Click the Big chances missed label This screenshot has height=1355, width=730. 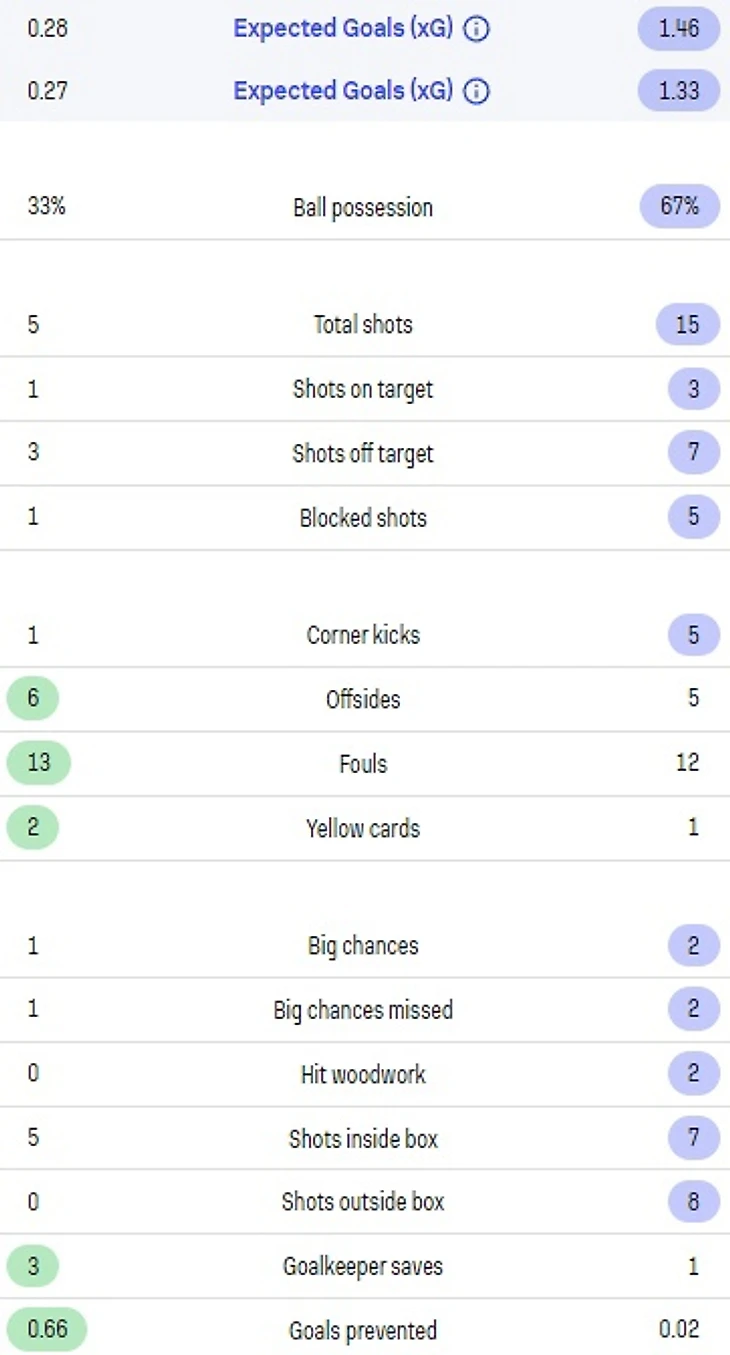coord(363,1010)
